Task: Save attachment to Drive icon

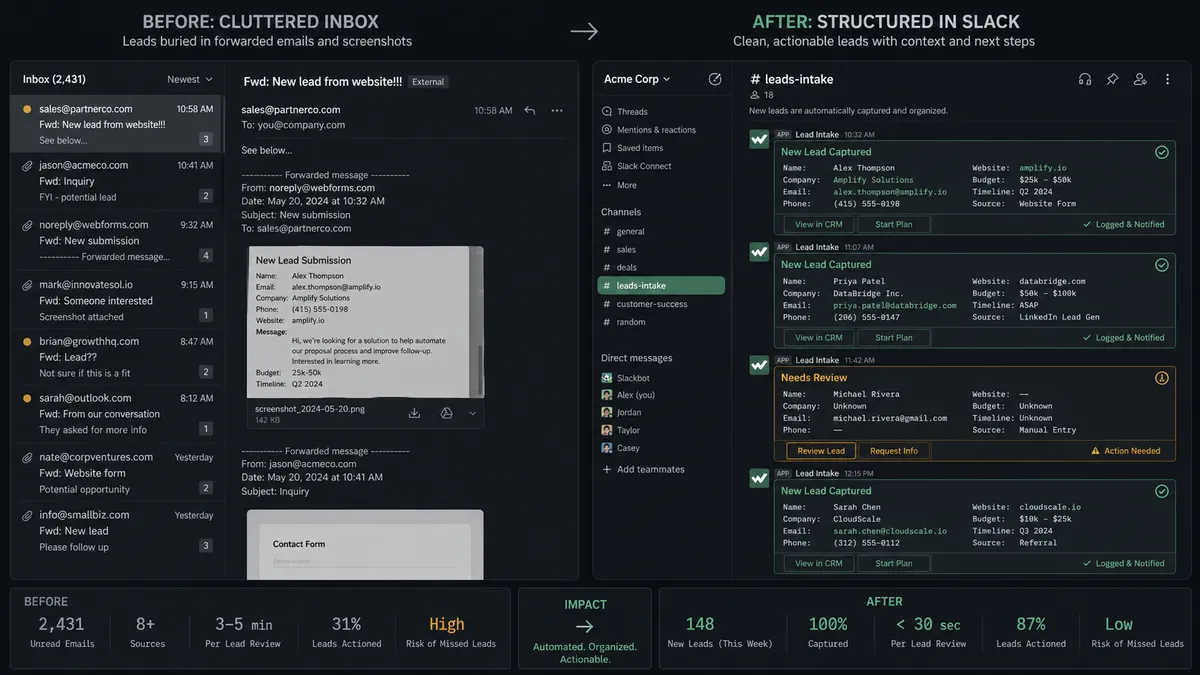Action: pyautogui.click(x=447, y=413)
